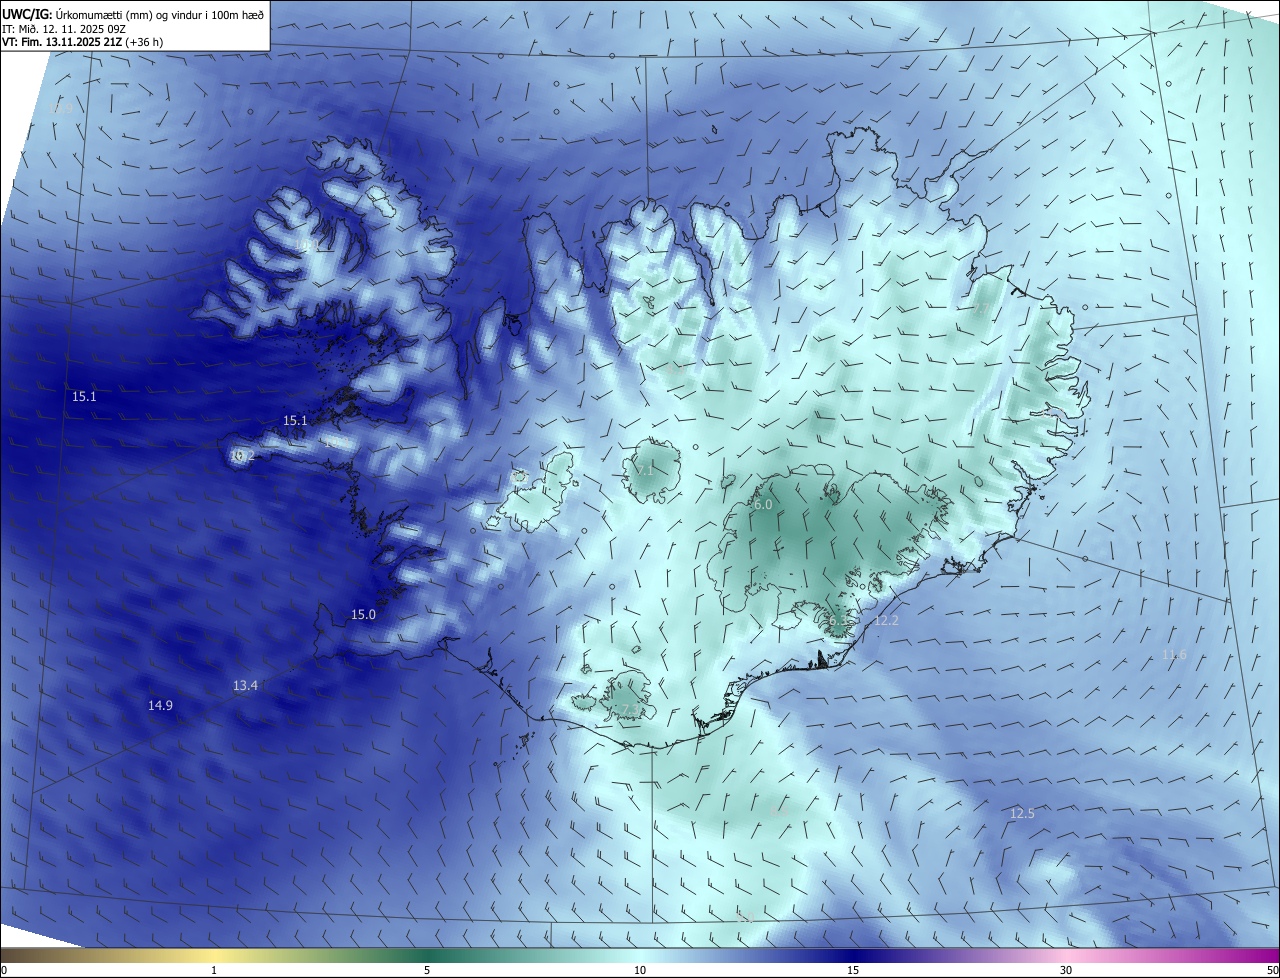Click the 50 label on the colour scale
This screenshot has width=1280, height=978.
click(x=1272, y=970)
